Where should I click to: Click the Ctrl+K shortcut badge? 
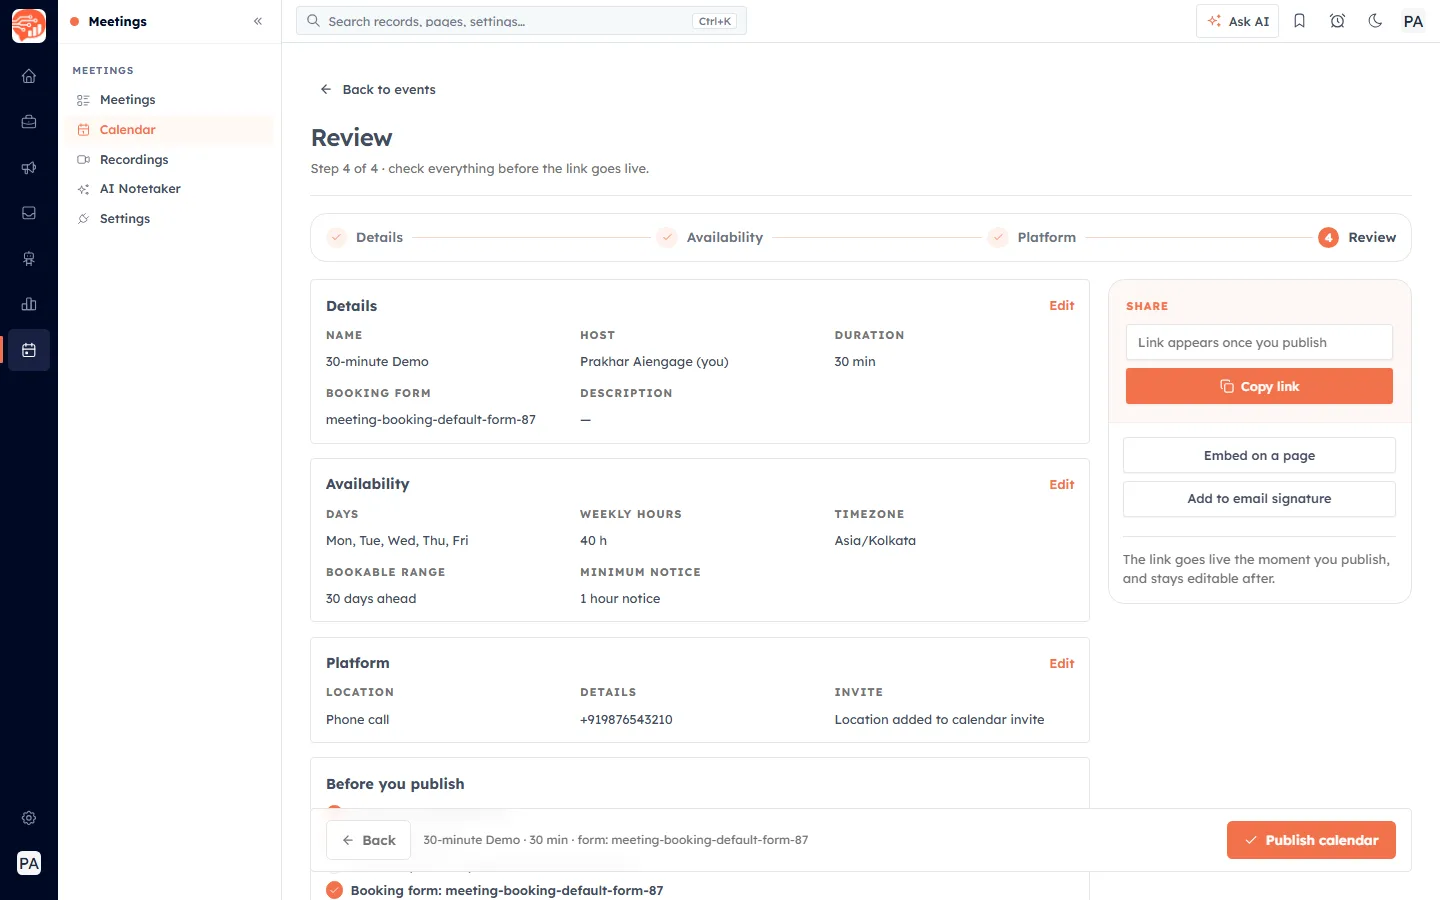[715, 21]
